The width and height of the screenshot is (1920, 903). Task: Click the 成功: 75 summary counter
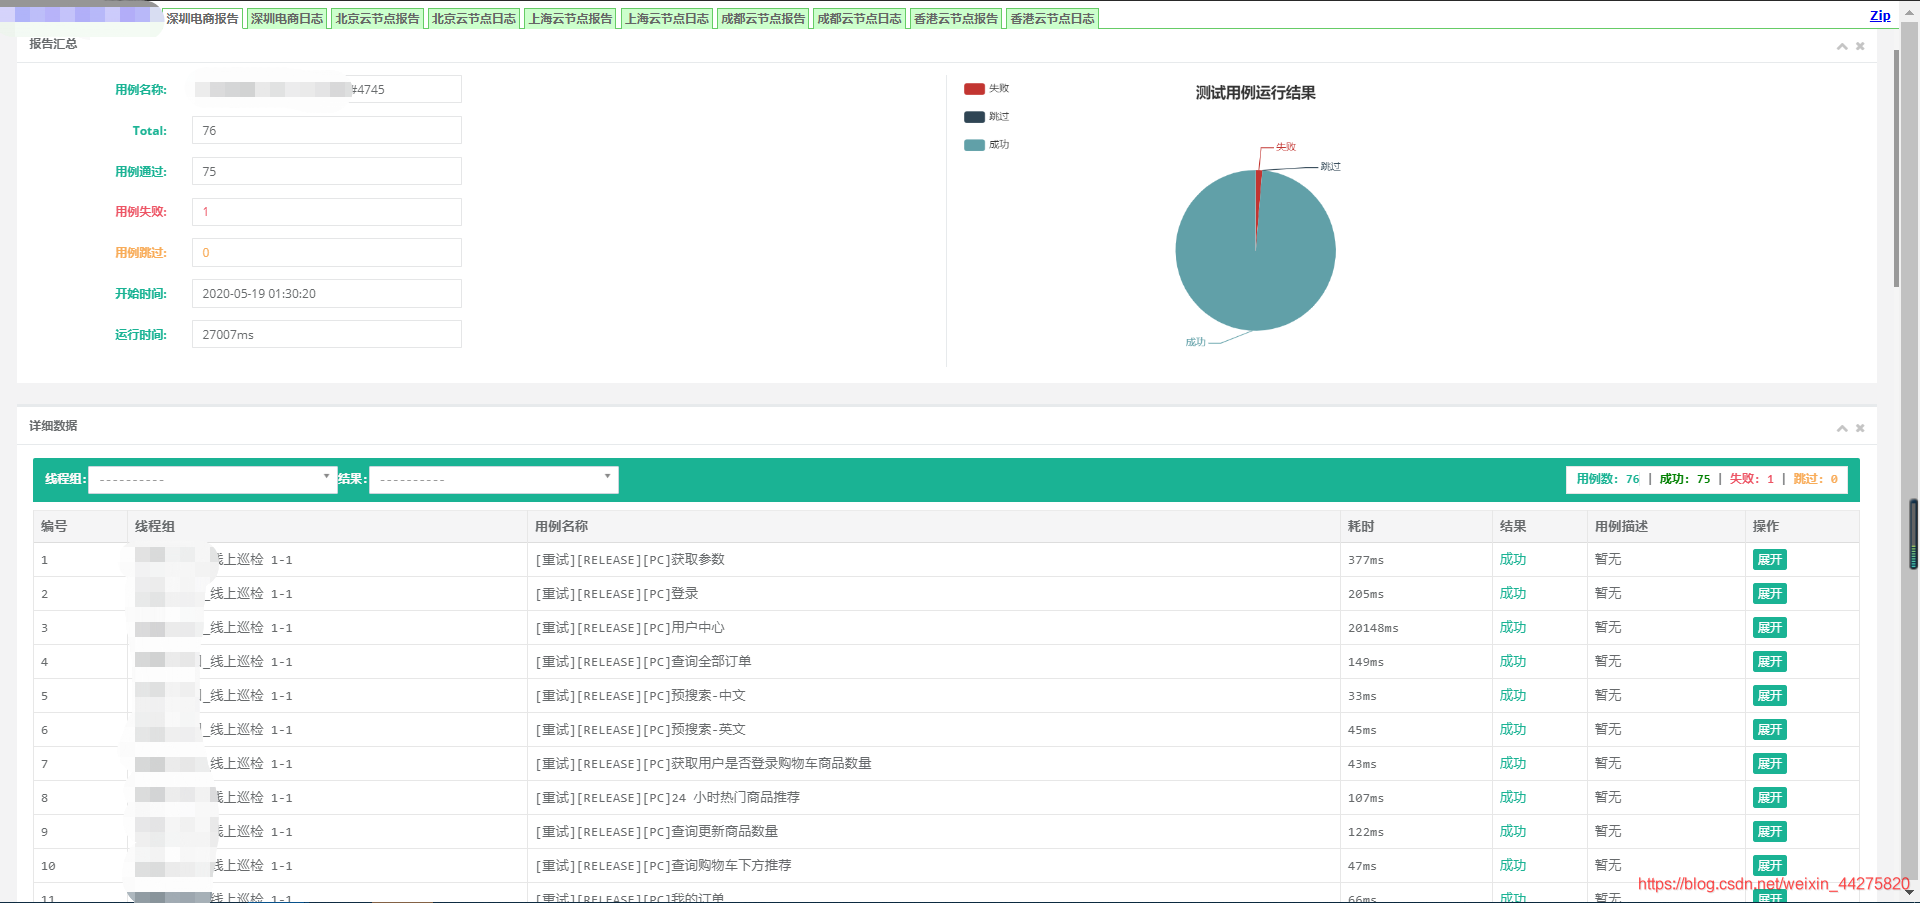[1685, 479]
